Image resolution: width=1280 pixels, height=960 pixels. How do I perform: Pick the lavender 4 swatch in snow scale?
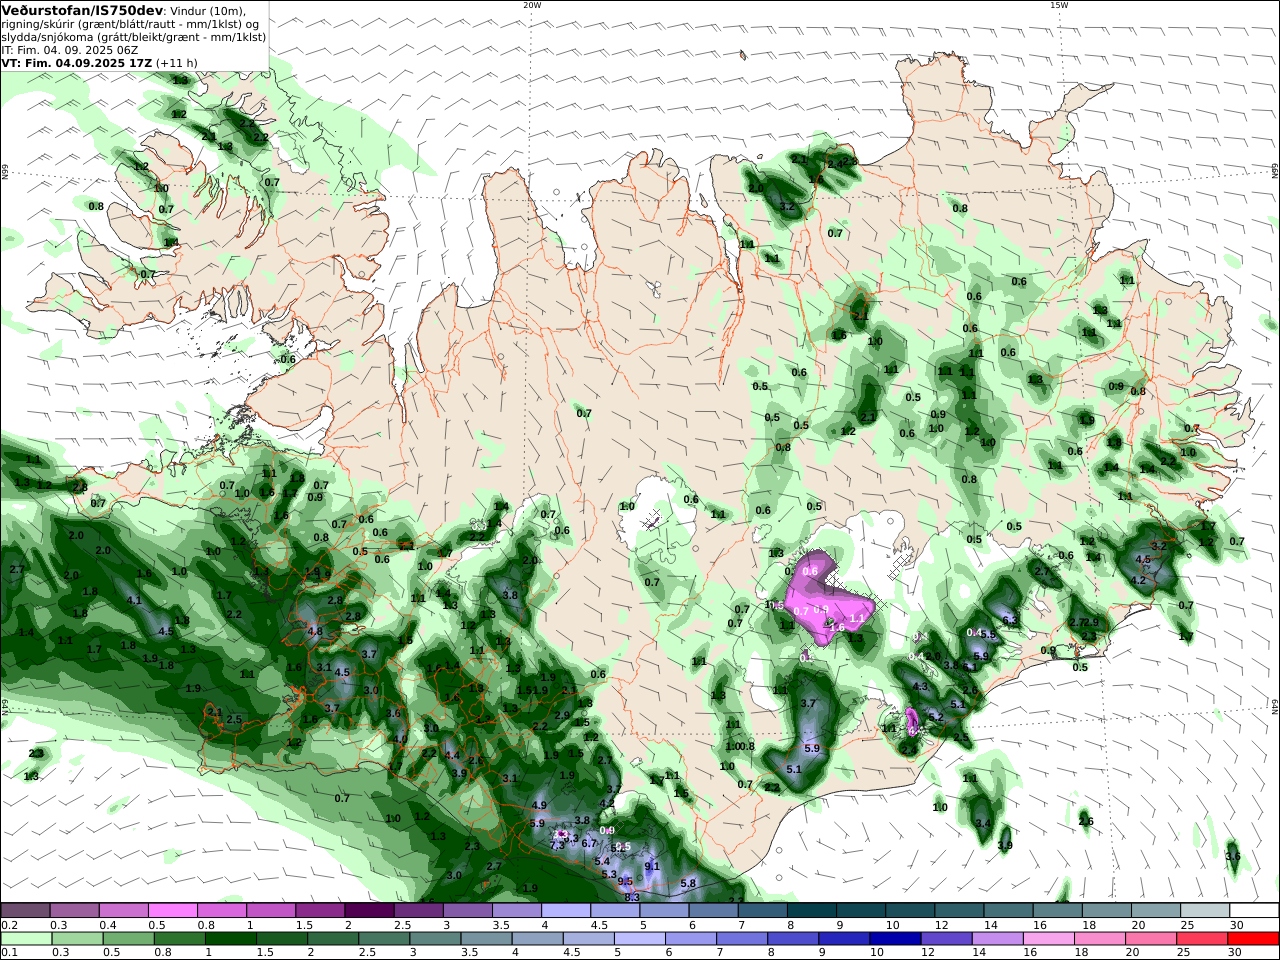point(565,910)
